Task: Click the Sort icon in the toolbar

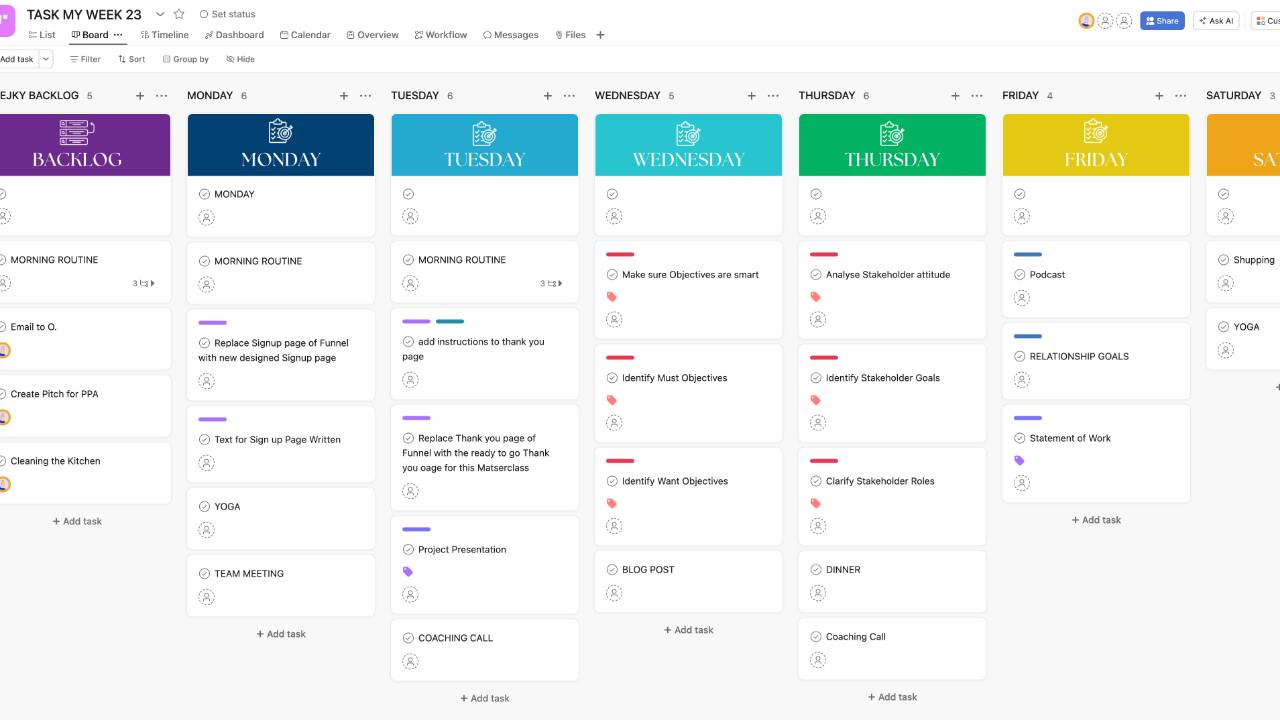Action: (121, 59)
